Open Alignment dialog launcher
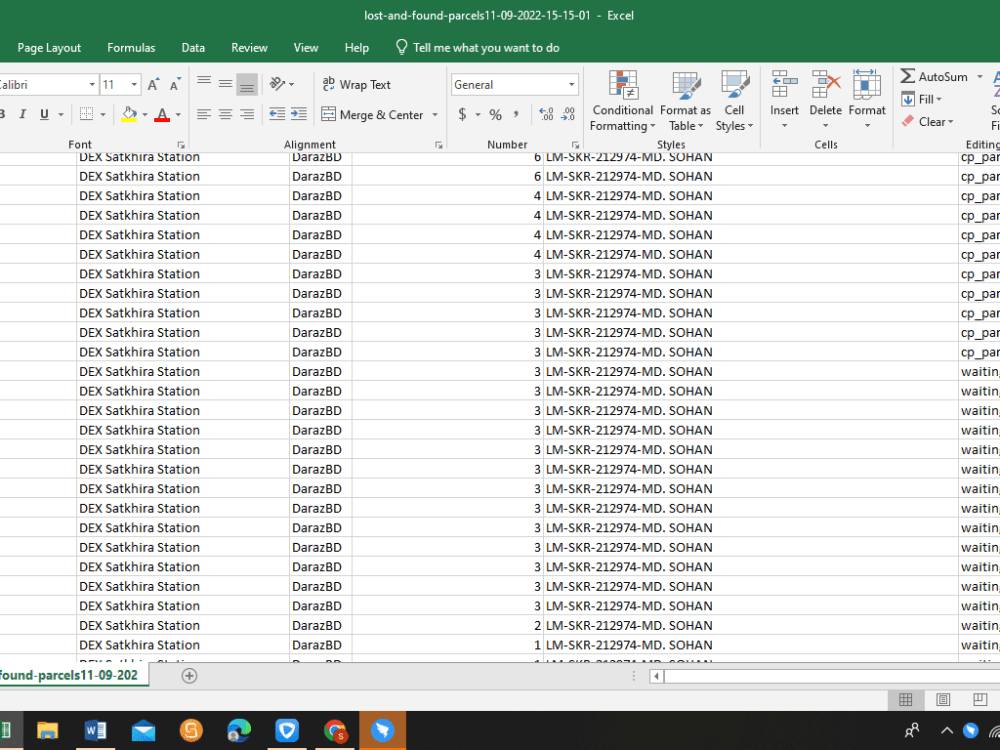This screenshot has width=1000, height=750. (439, 145)
